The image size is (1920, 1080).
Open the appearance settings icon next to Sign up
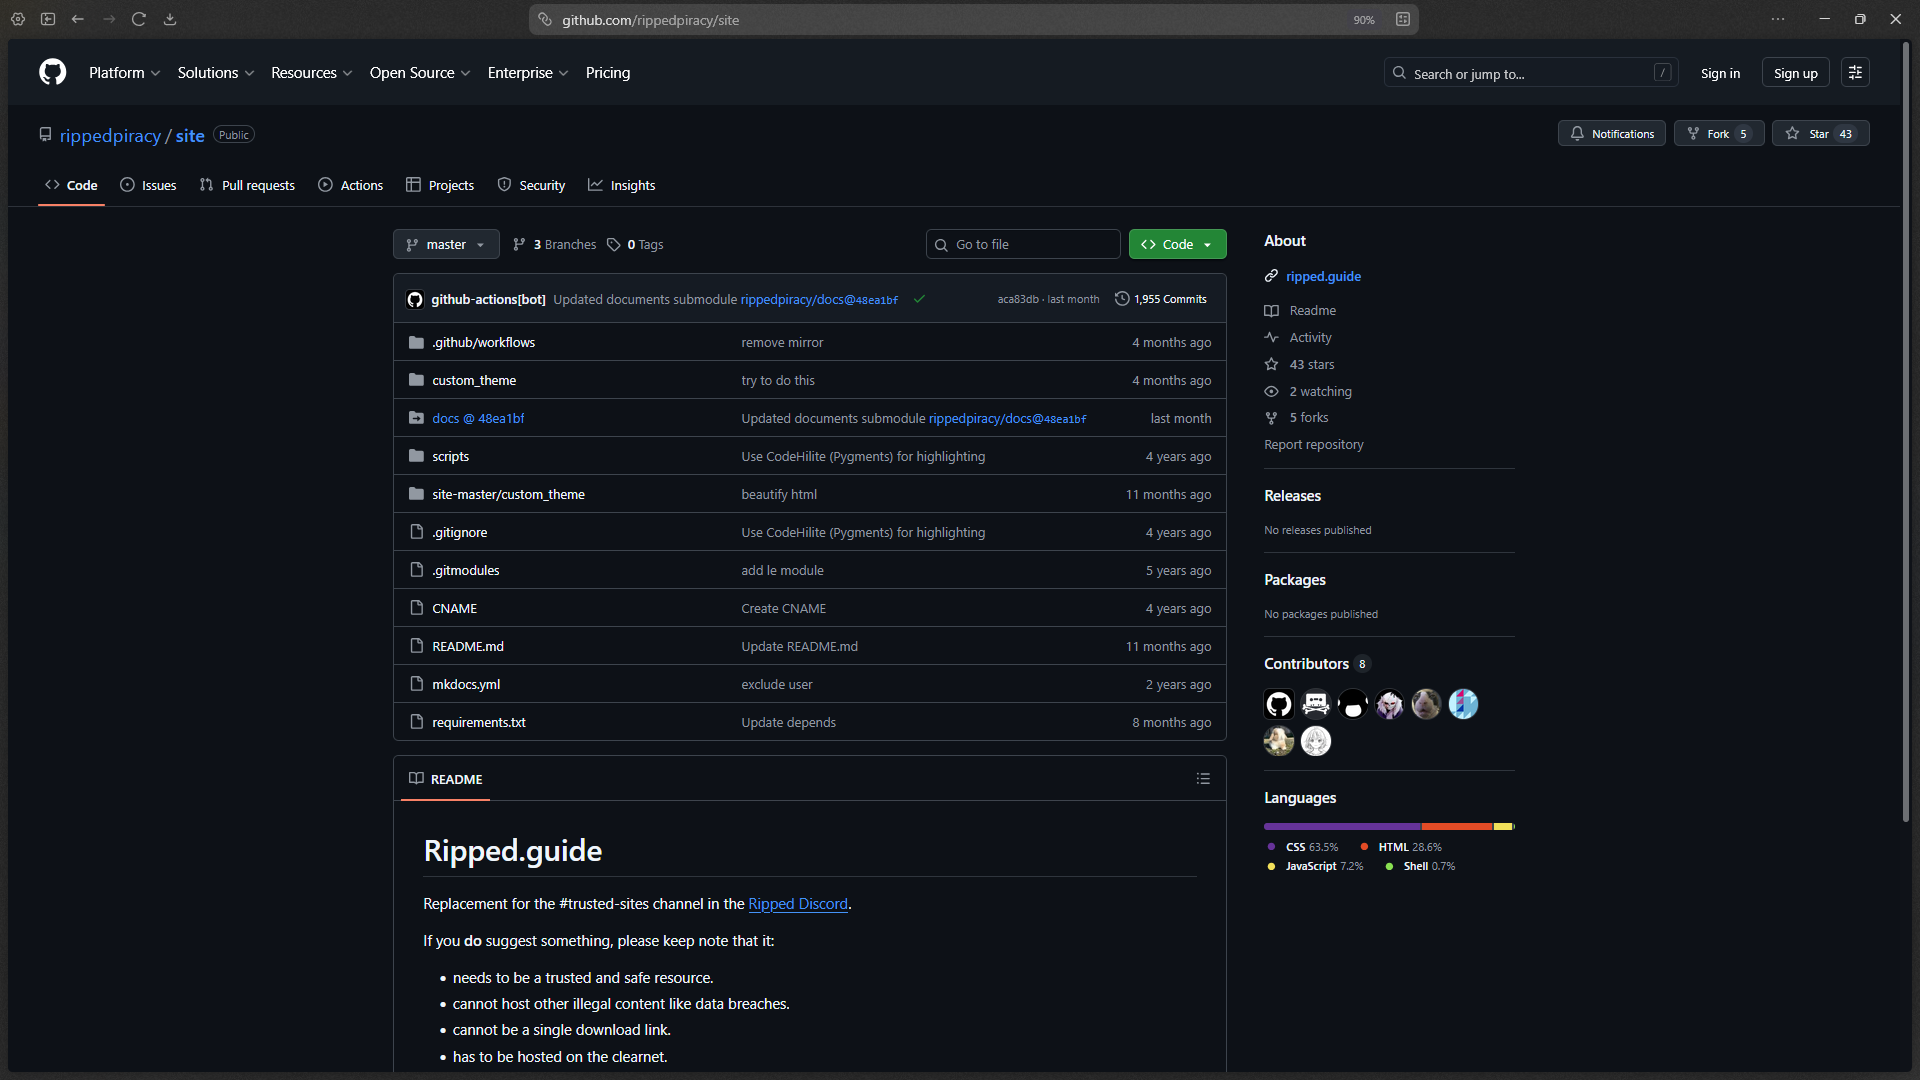(1855, 72)
